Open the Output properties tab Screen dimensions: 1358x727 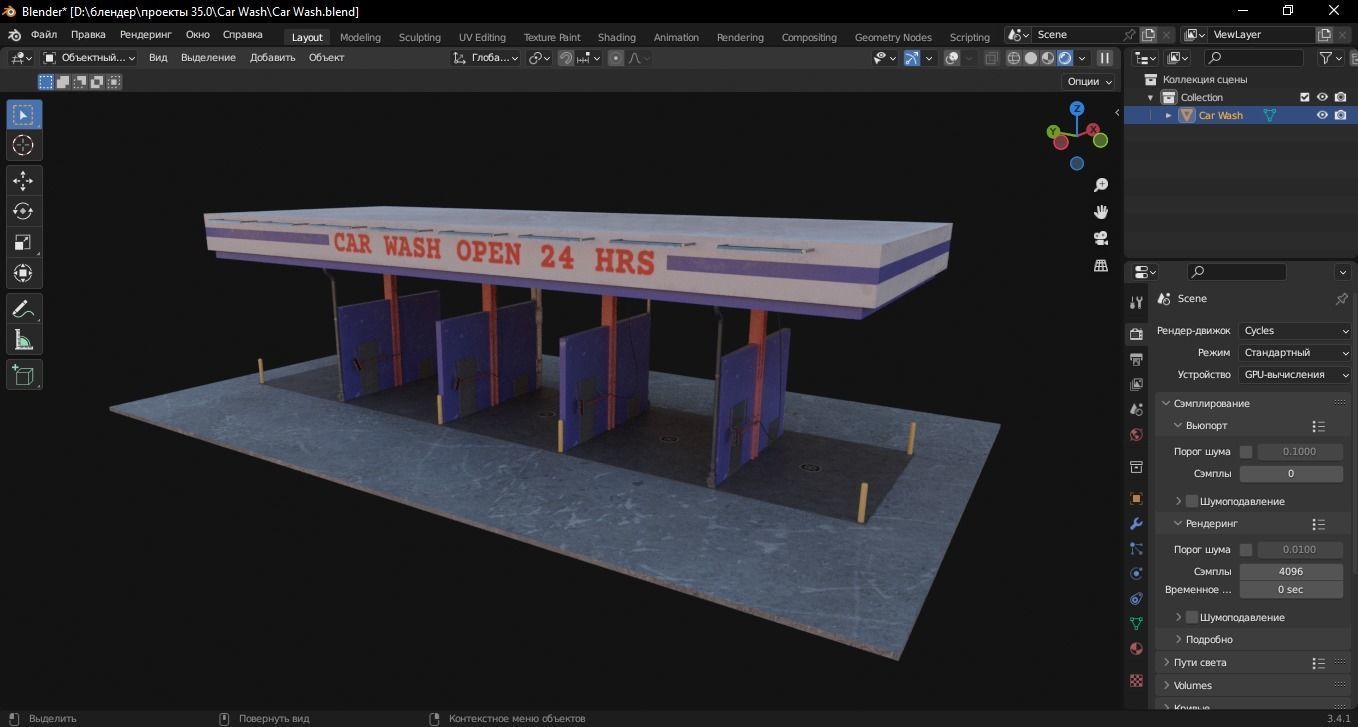[x=1136, y=359]
